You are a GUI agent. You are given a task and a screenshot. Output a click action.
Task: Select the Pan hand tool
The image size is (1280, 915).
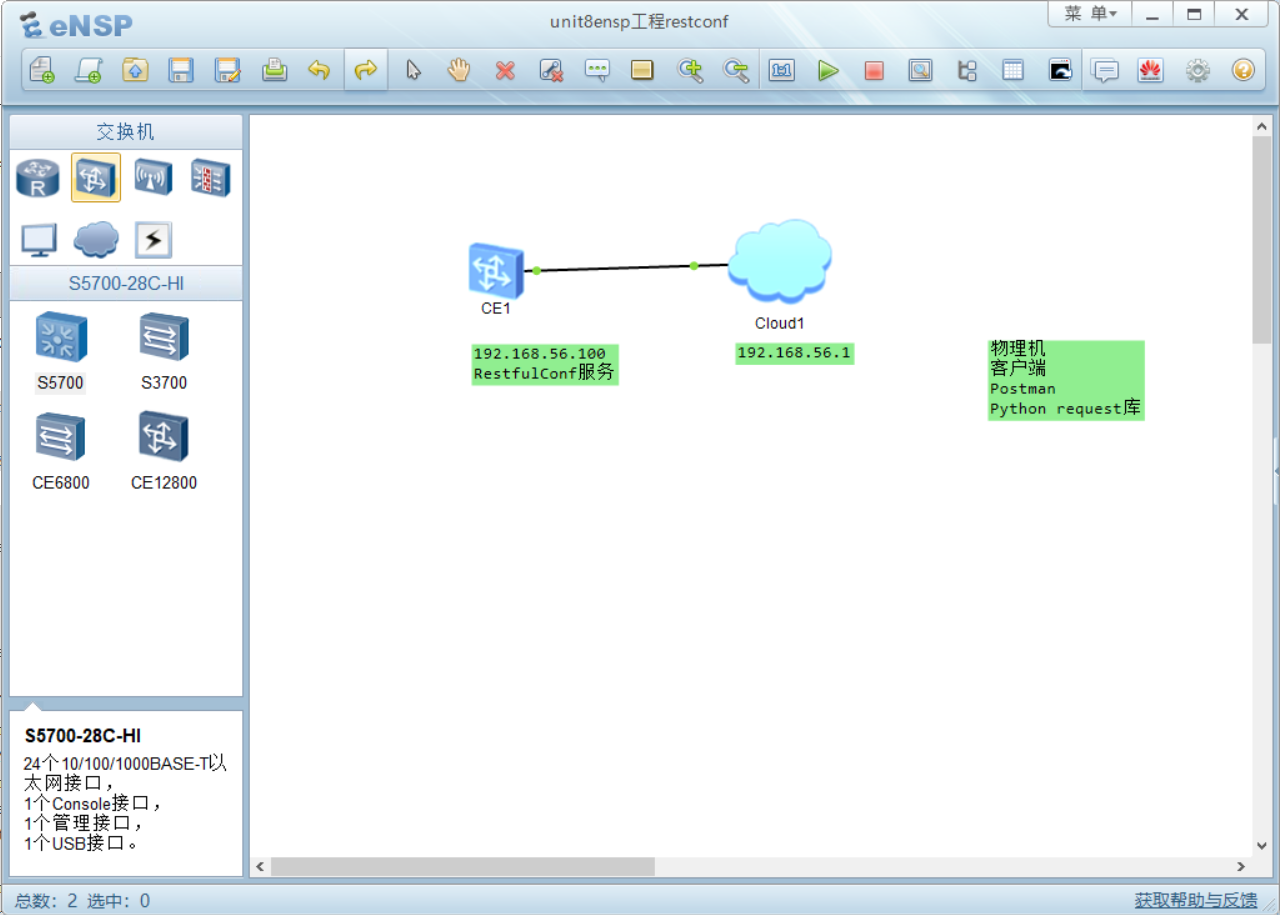click(x=459, y=71)
